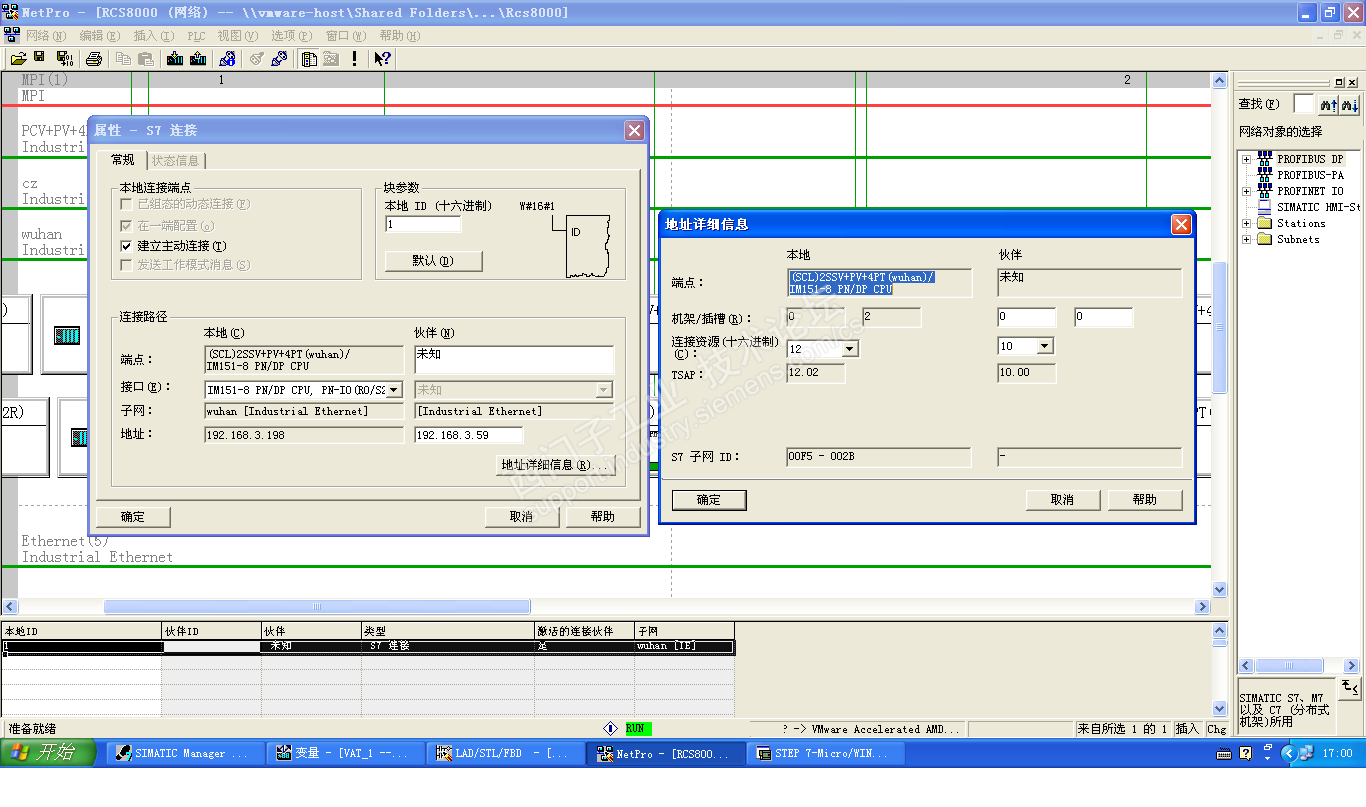The image size is (1366, 807).
Task: Click 确定 in the address details dialog
Action: pos(709,500)
